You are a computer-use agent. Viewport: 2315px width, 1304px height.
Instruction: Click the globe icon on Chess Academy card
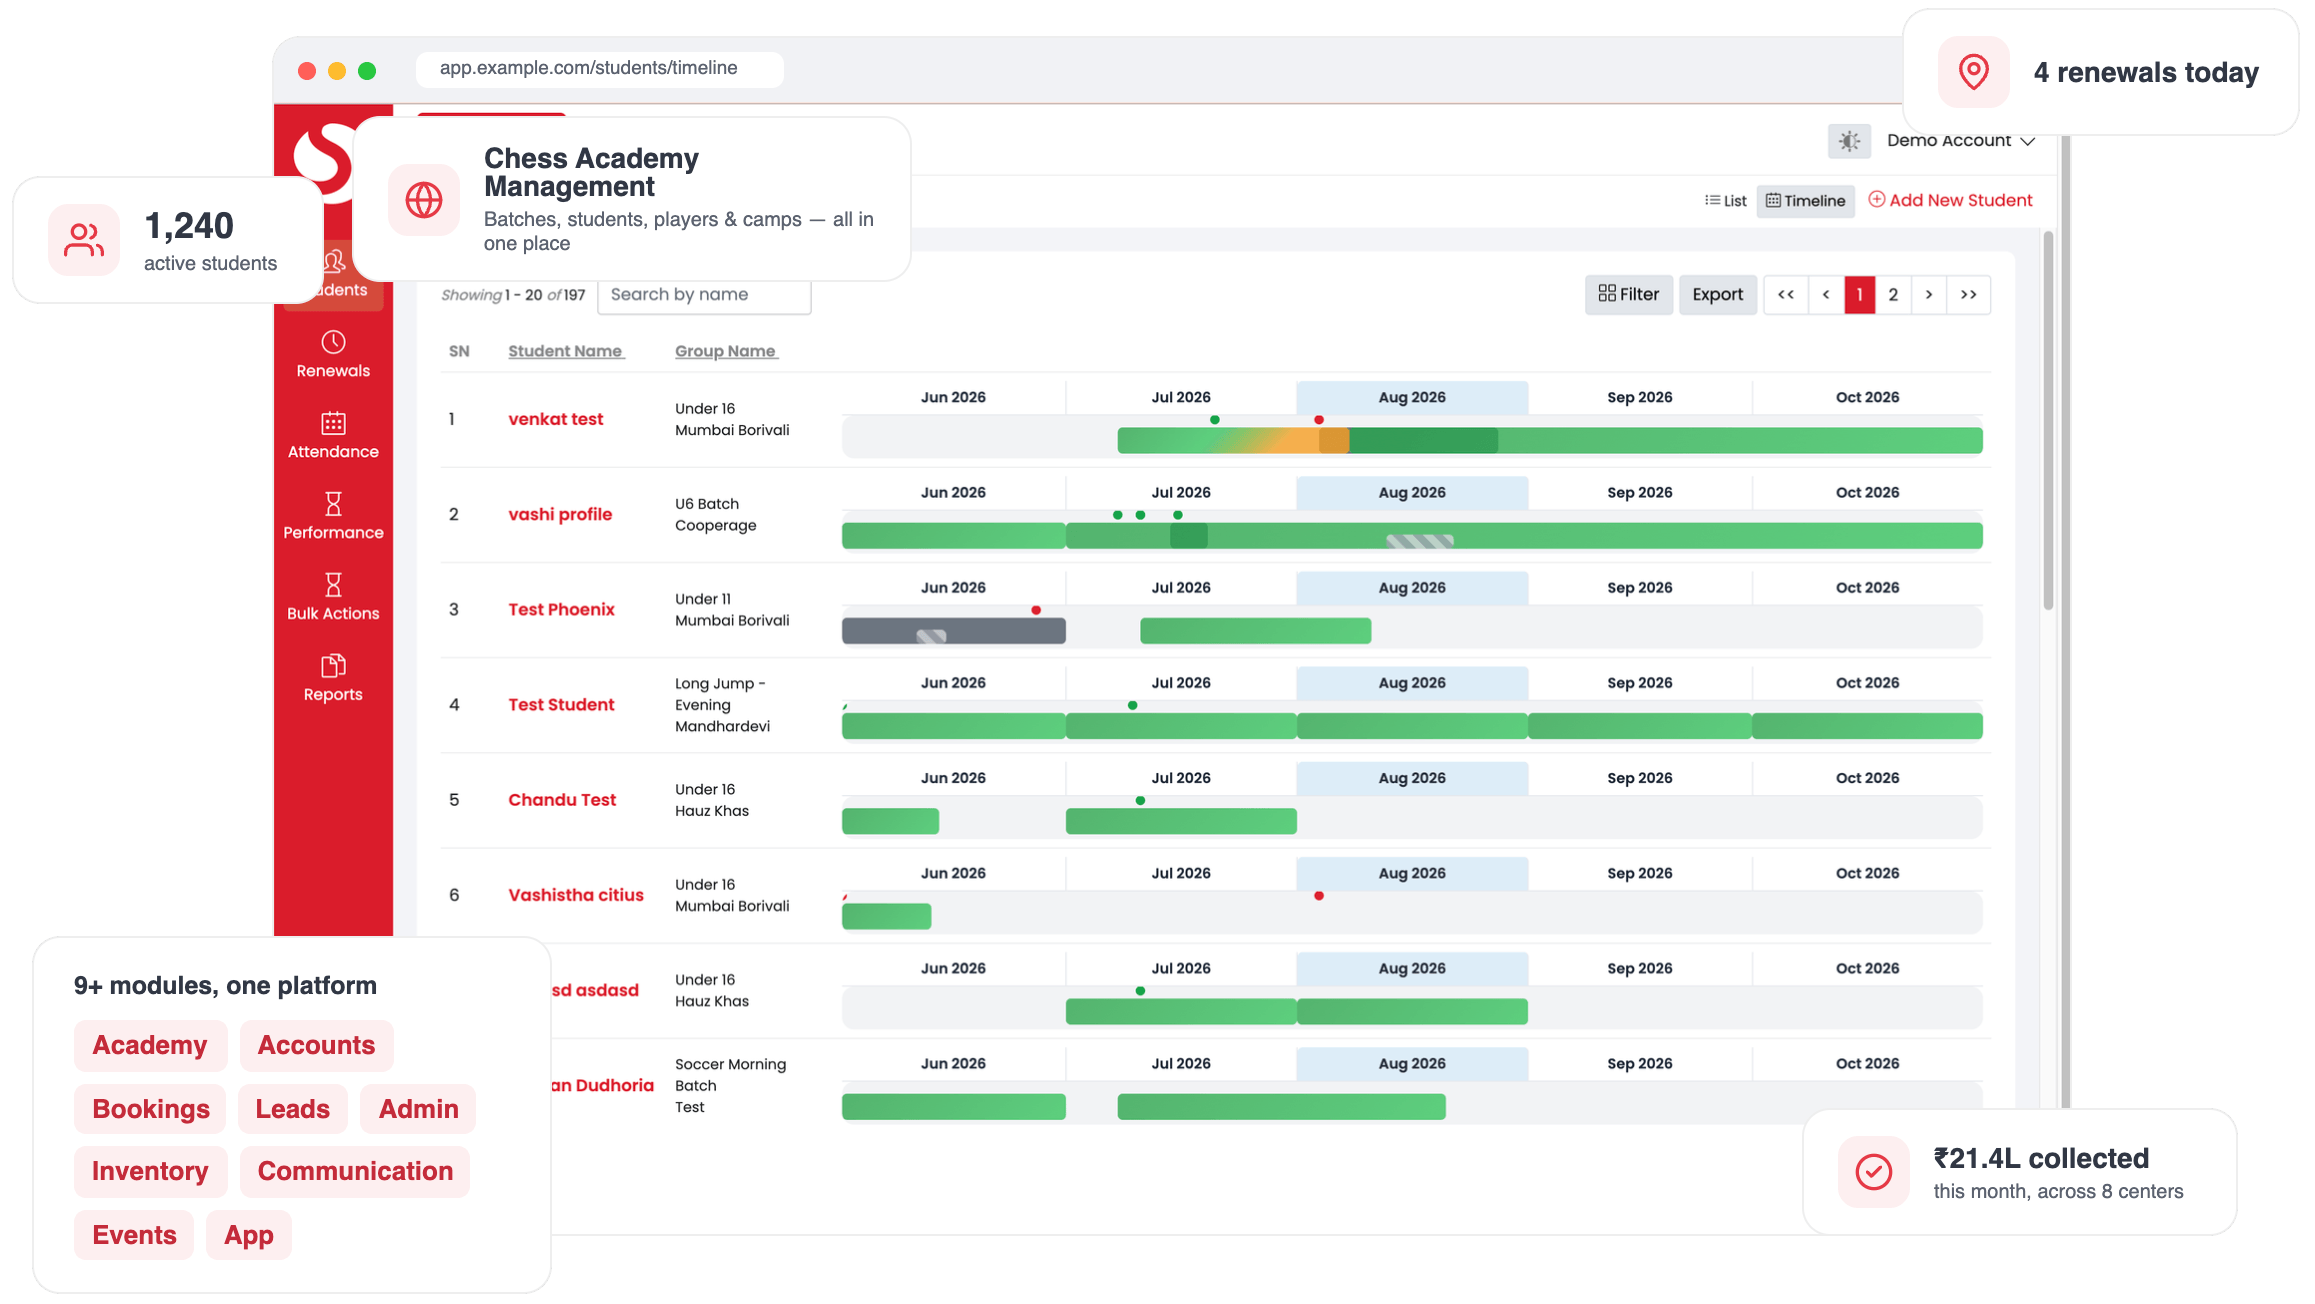(424, 200)
